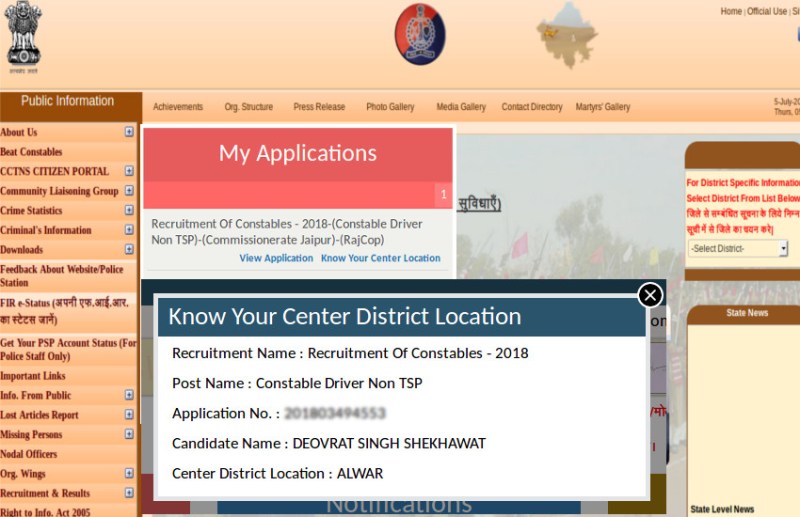Click the Public Information sidebar header
This screenshot has height=517, width=800.
click(x=68, y=101)
